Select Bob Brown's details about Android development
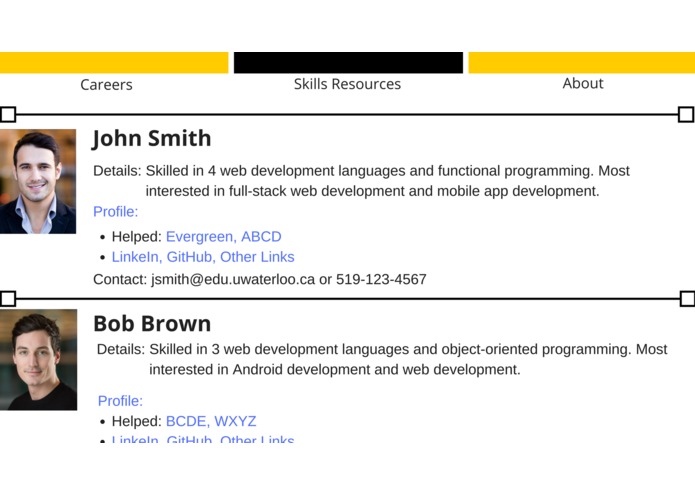The width and height of the screenshot is (695, 494). [x=382, y=359]
